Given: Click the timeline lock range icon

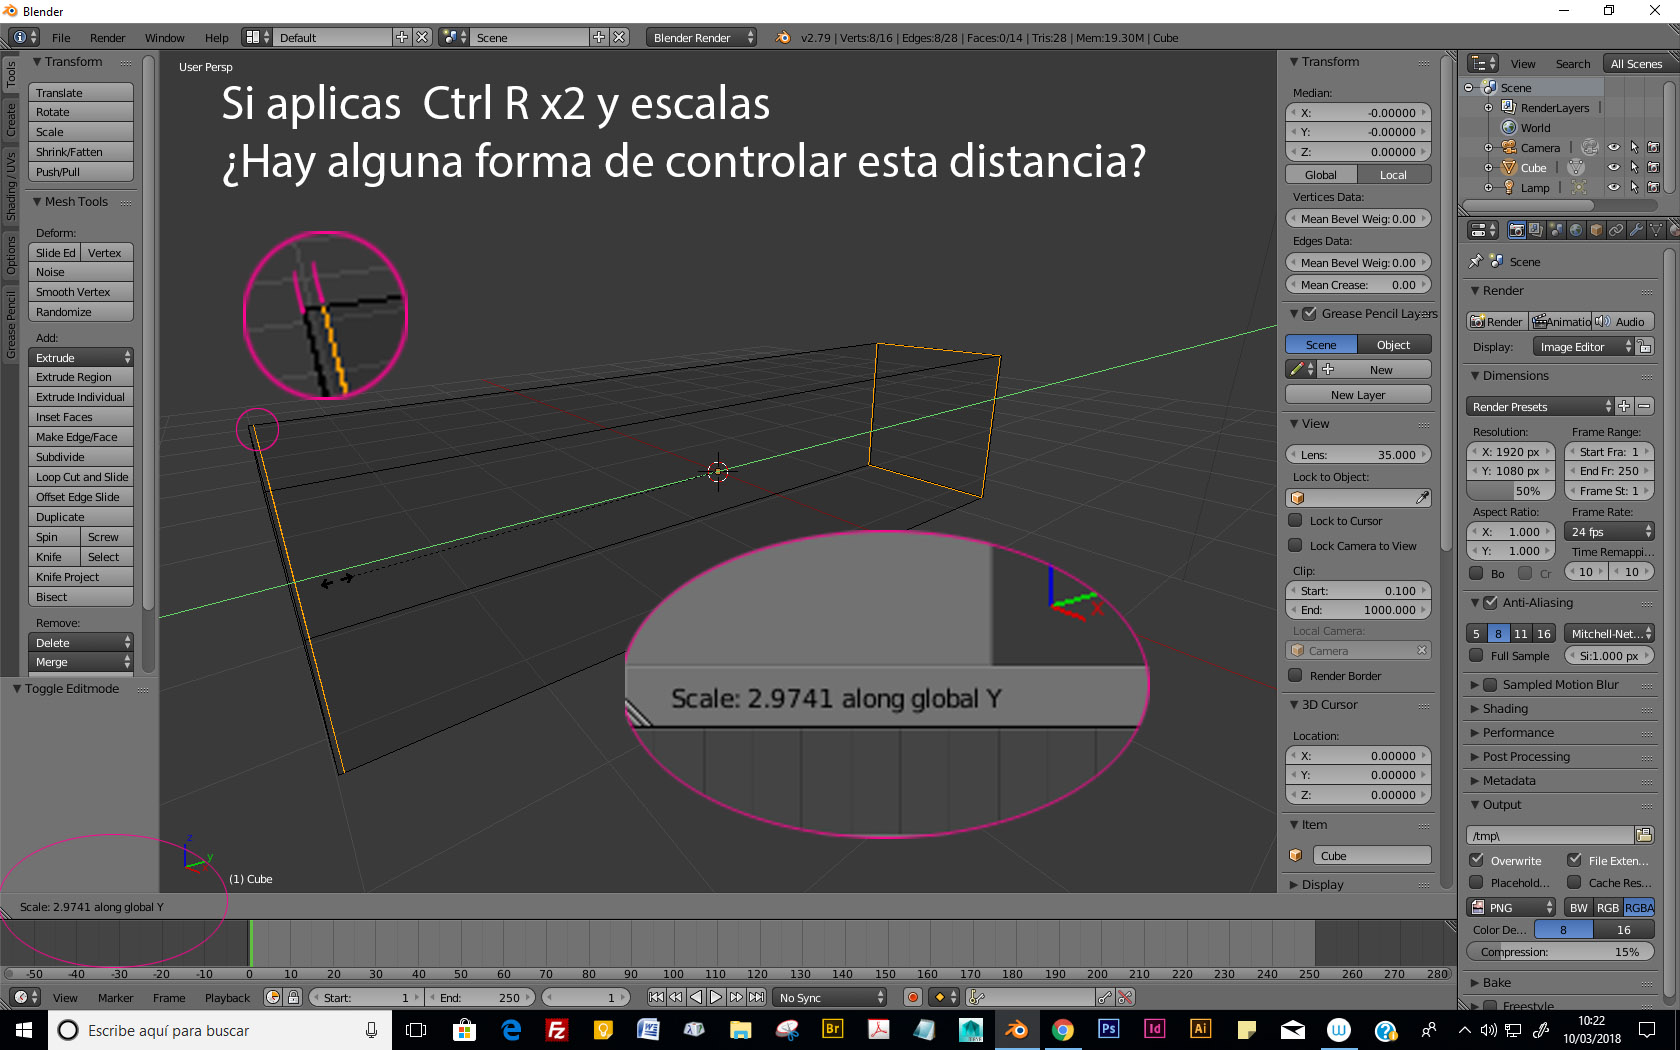Looking at the screenshot, I should coord(293,997).
